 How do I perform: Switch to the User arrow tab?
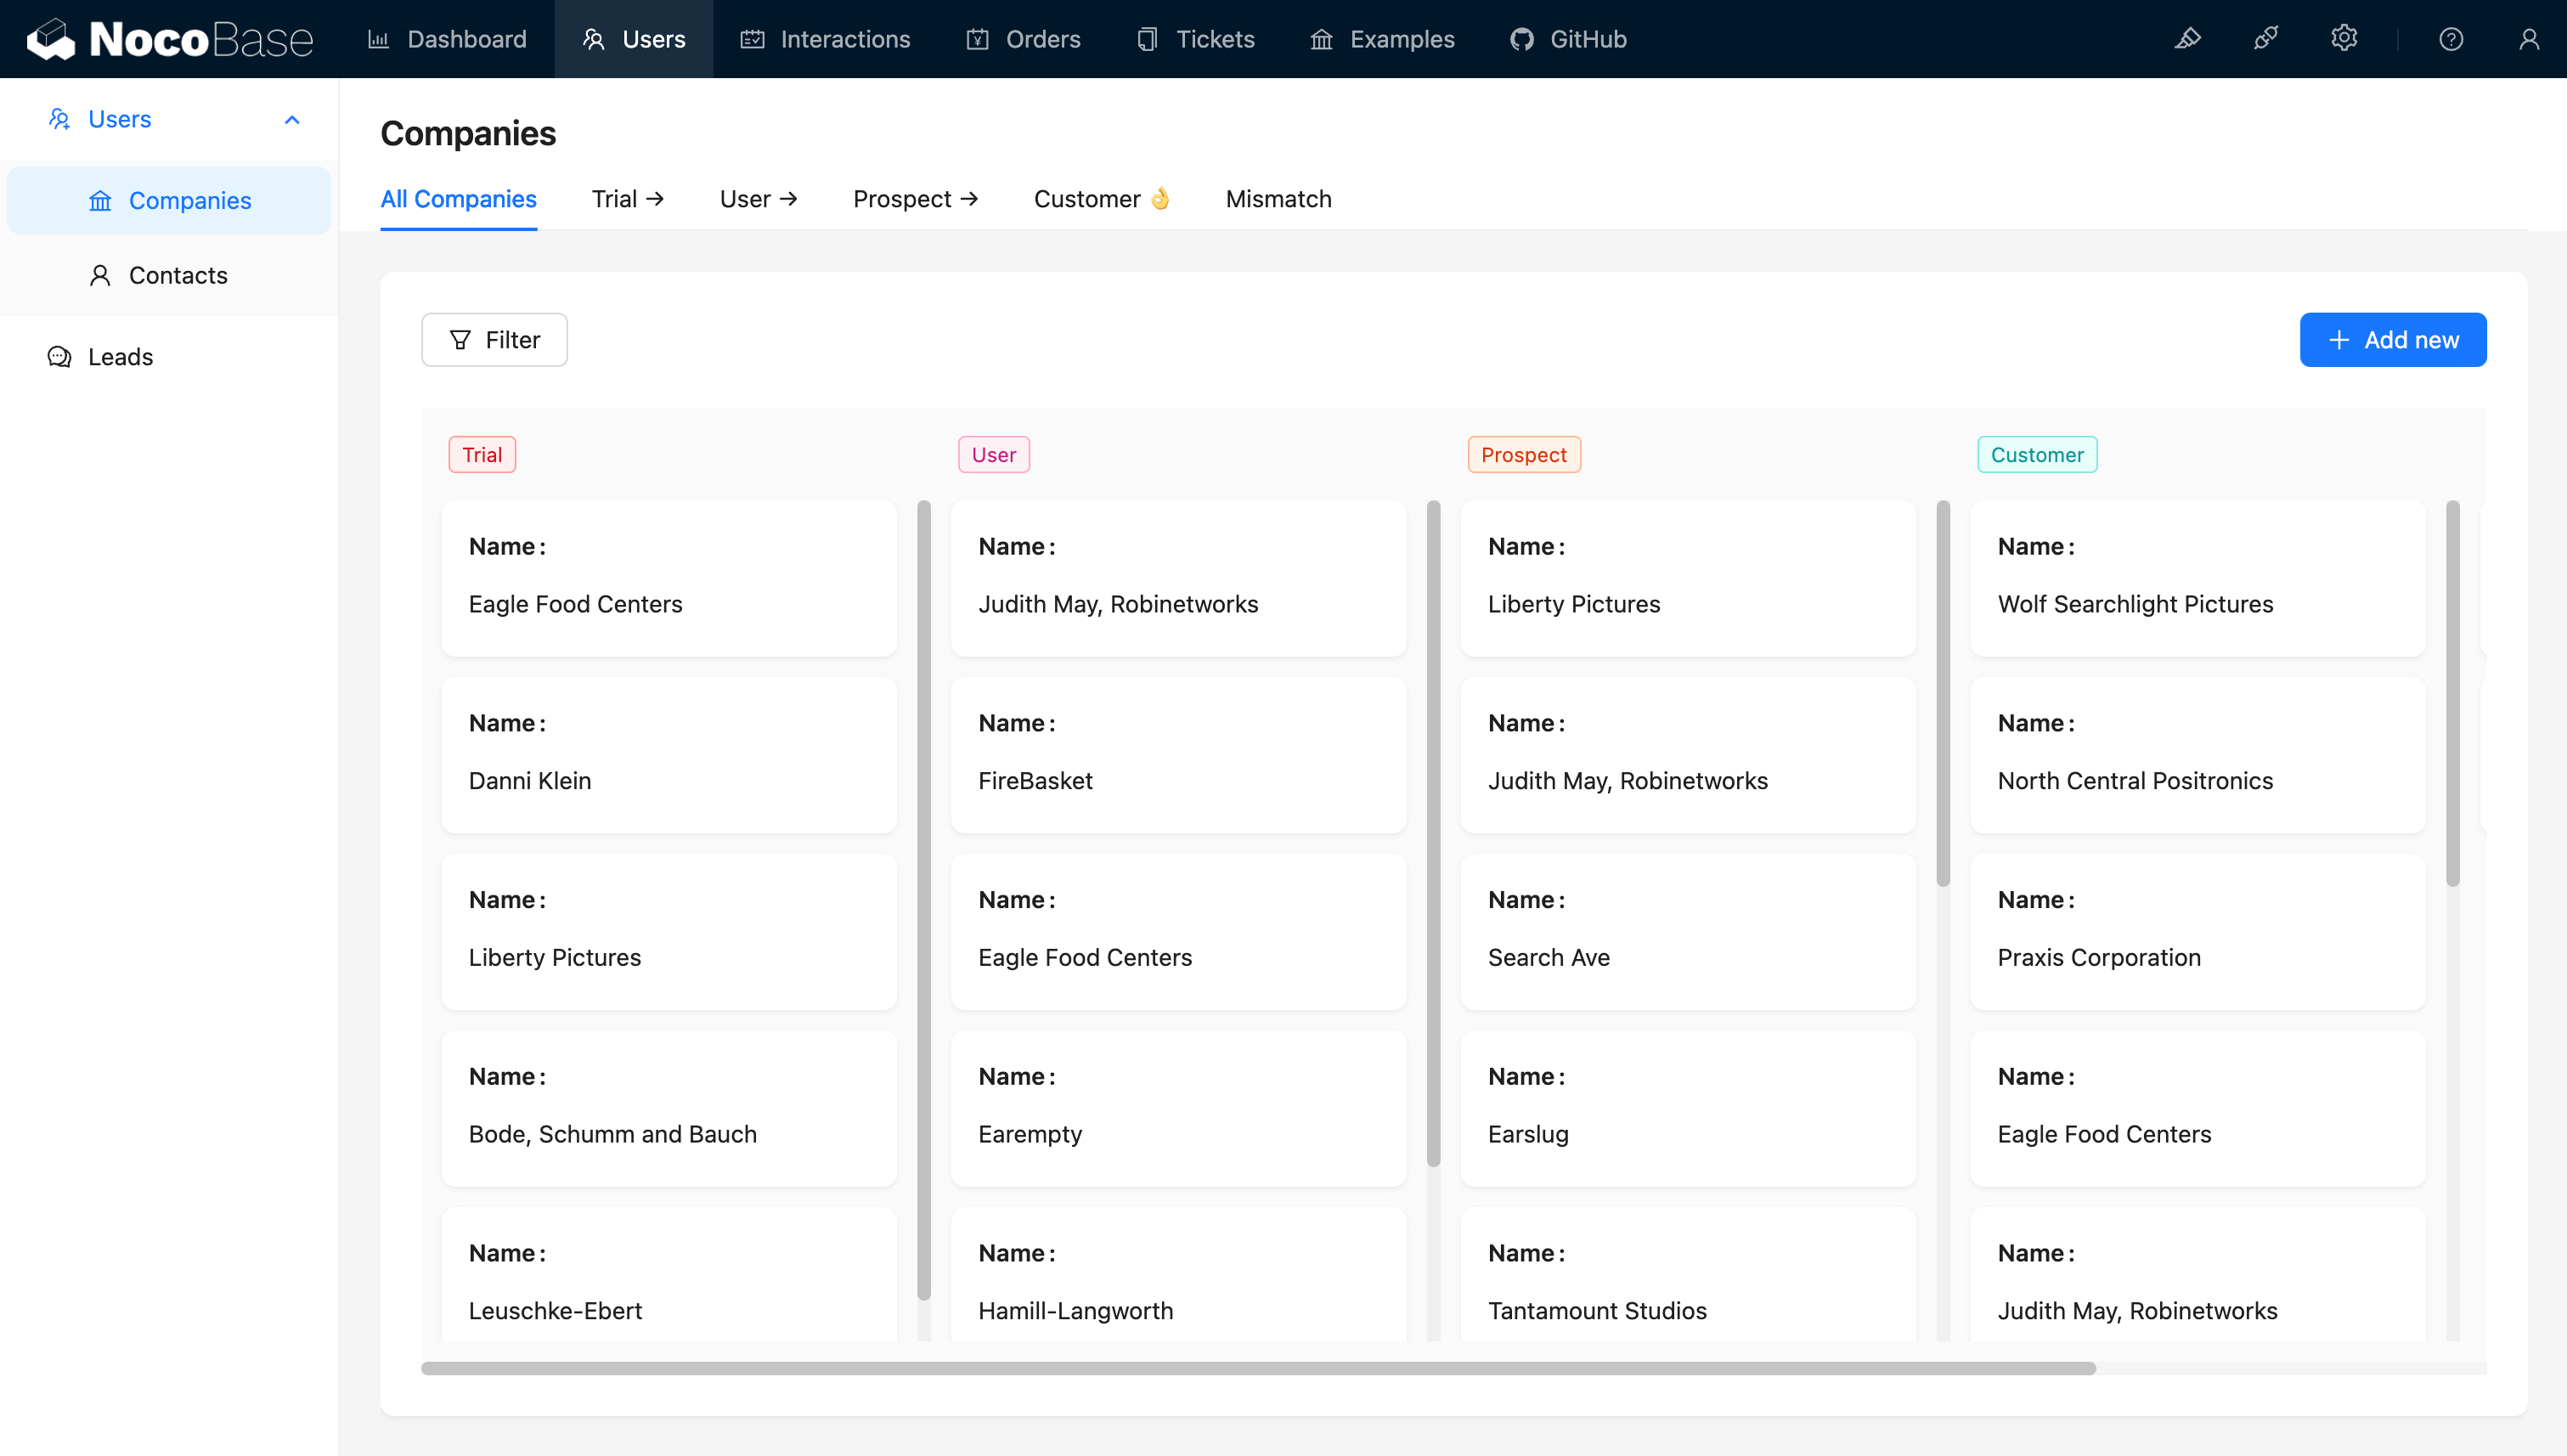[756, 199]
